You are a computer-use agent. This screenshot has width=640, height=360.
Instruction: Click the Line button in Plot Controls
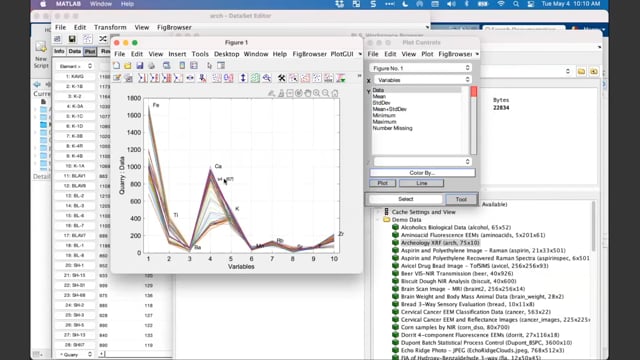coord(421,183)
